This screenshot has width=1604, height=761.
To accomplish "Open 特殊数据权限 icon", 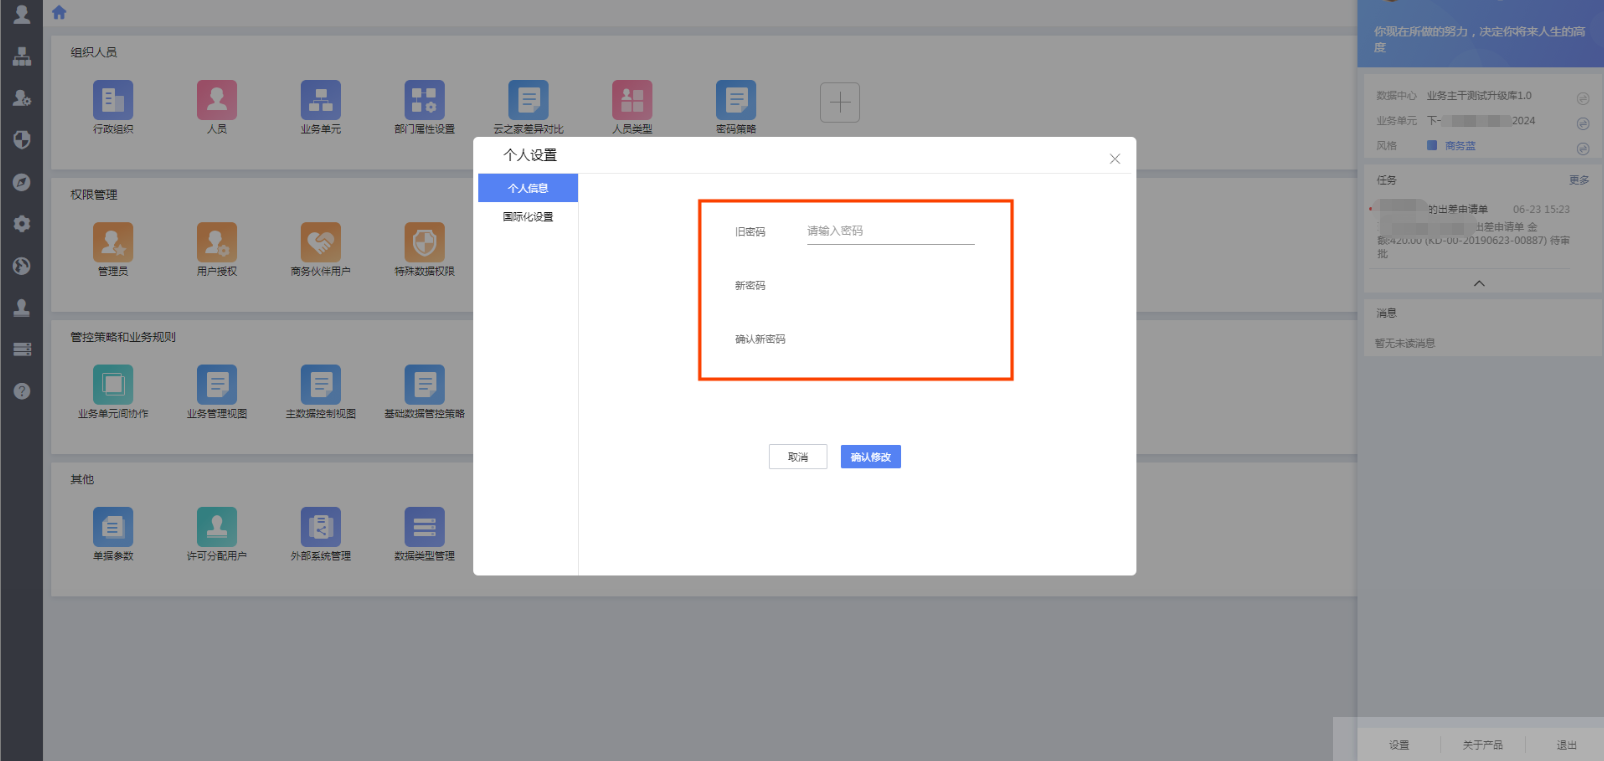I will [x=425, y=242].
